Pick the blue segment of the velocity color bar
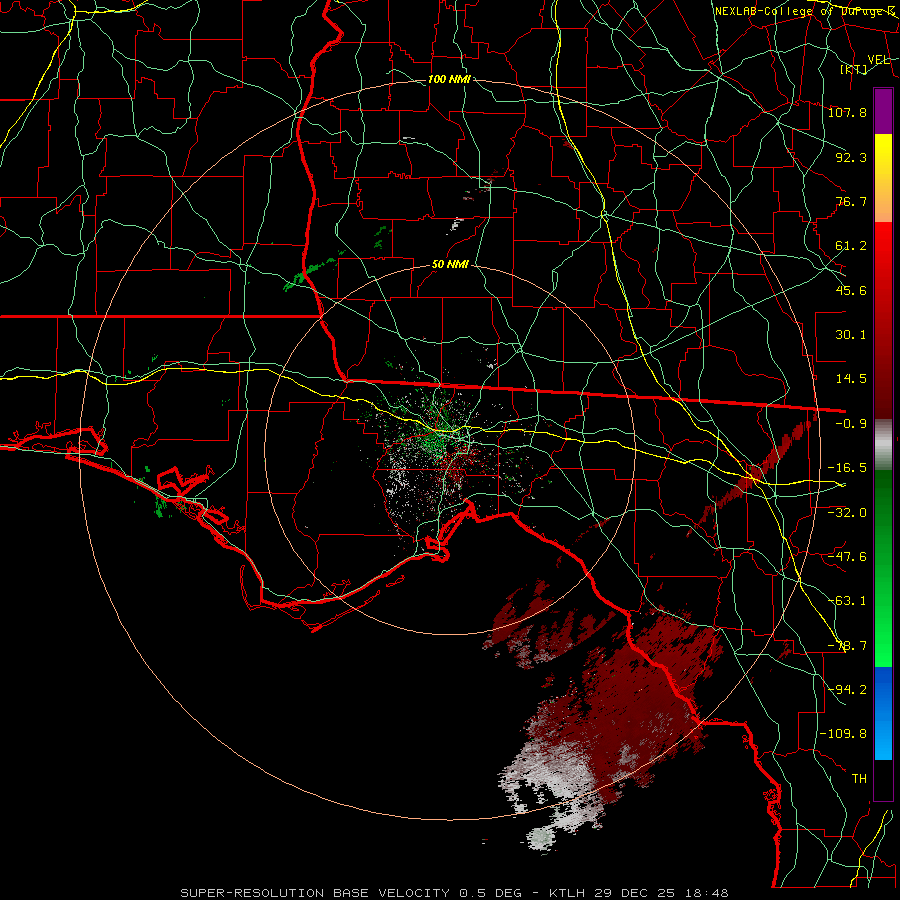This screenshot has width=900, height=900. [x=883, y=713]
